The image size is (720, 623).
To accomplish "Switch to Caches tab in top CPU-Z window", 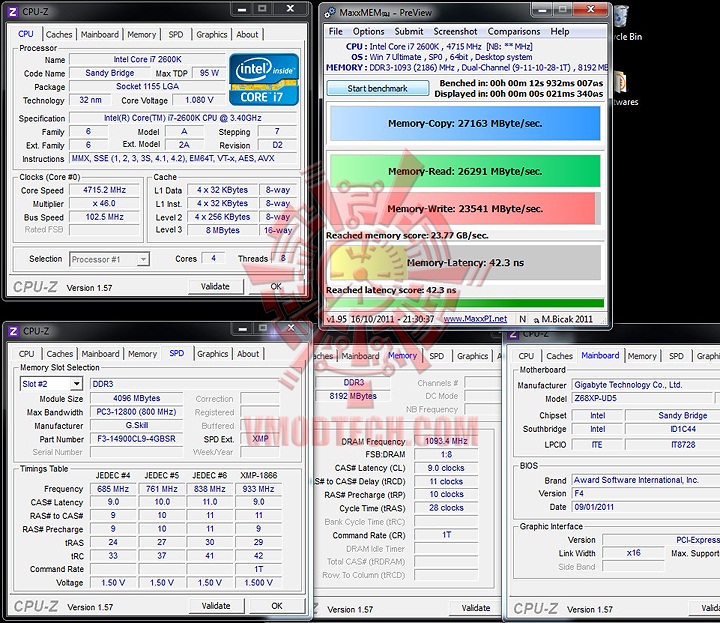I will [59, 34].
